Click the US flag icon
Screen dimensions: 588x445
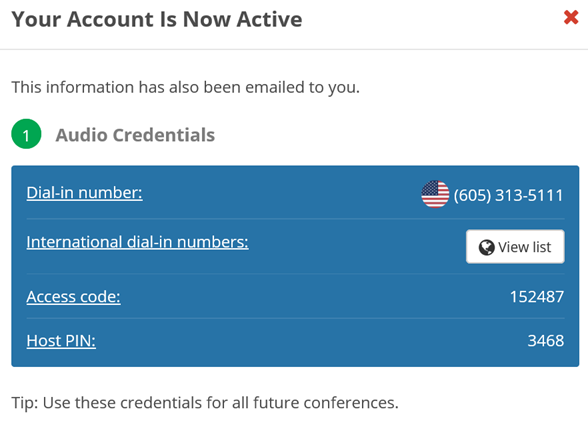coord(435,194)
